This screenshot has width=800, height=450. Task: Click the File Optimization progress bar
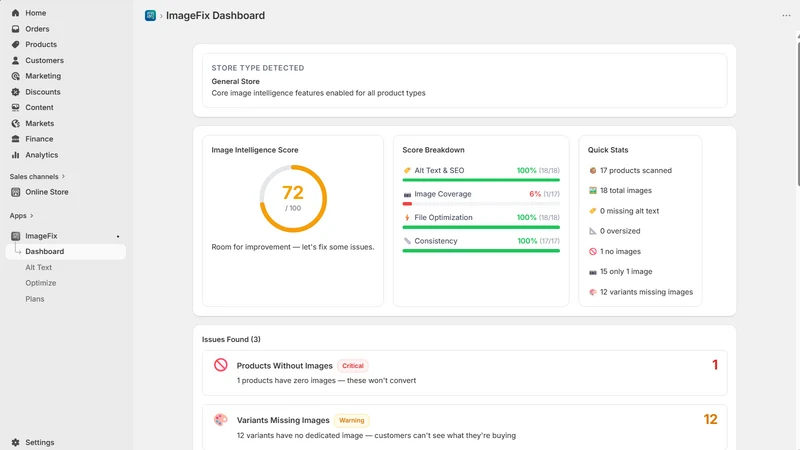click(481, 227)
